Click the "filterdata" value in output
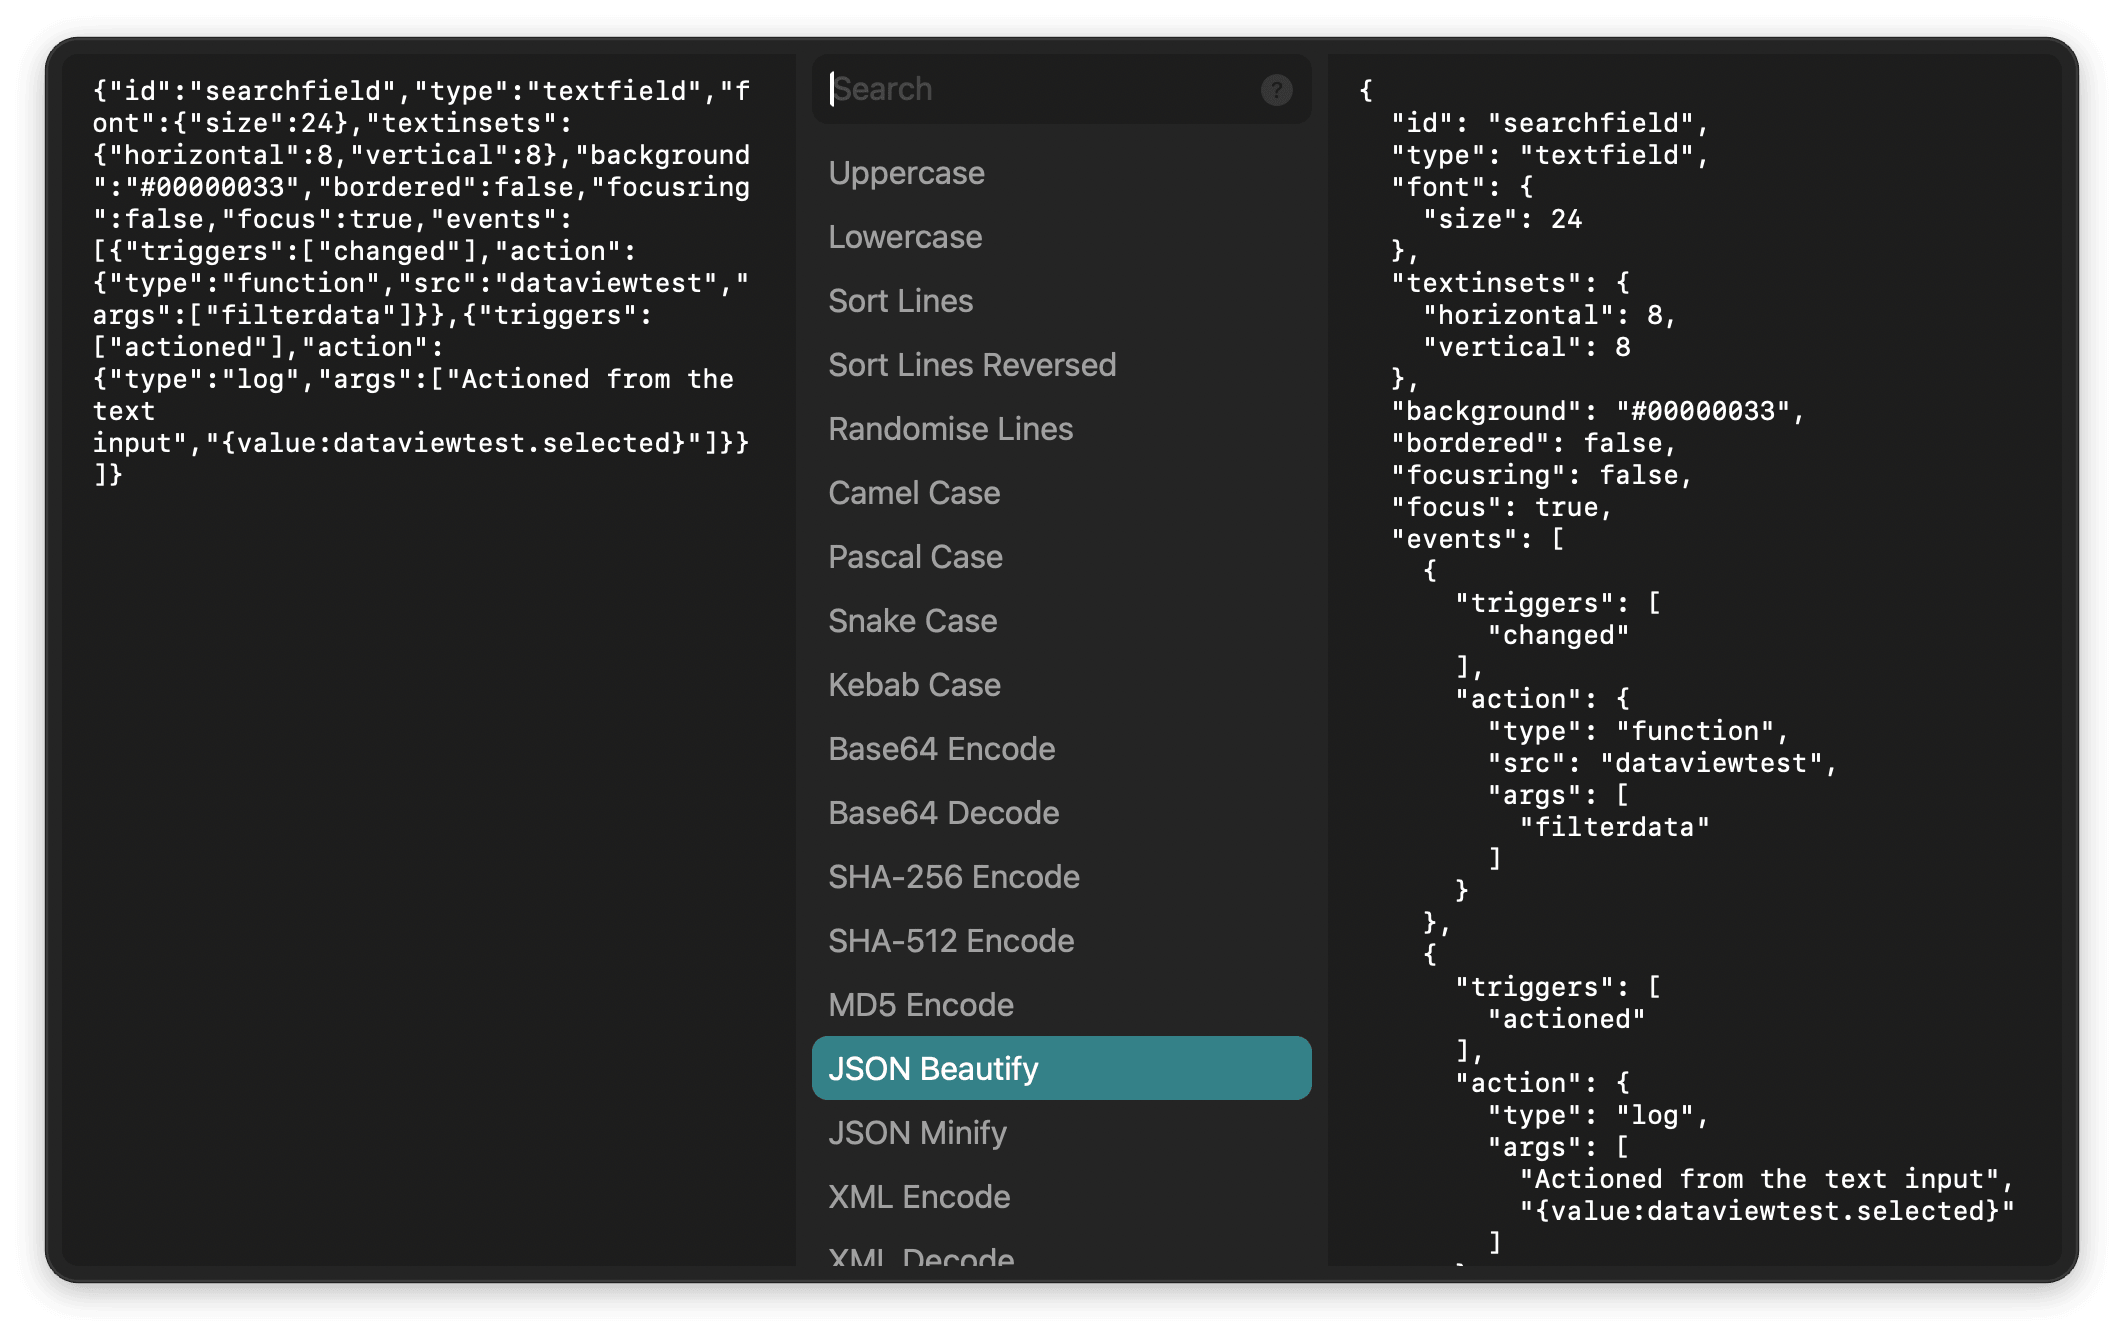The width and height of the screenshot is (2124, 1336). click(x=1614, y=827)
